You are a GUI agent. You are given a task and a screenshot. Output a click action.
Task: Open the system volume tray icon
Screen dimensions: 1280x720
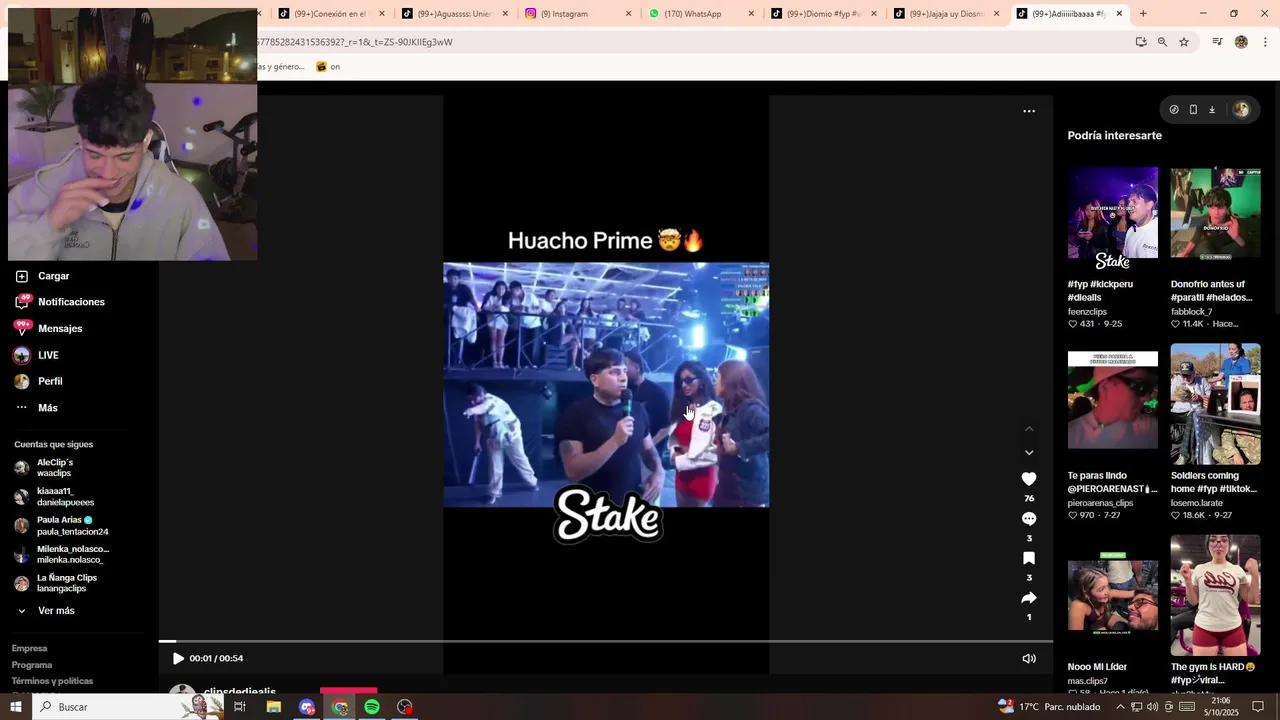click(1152, 707)
